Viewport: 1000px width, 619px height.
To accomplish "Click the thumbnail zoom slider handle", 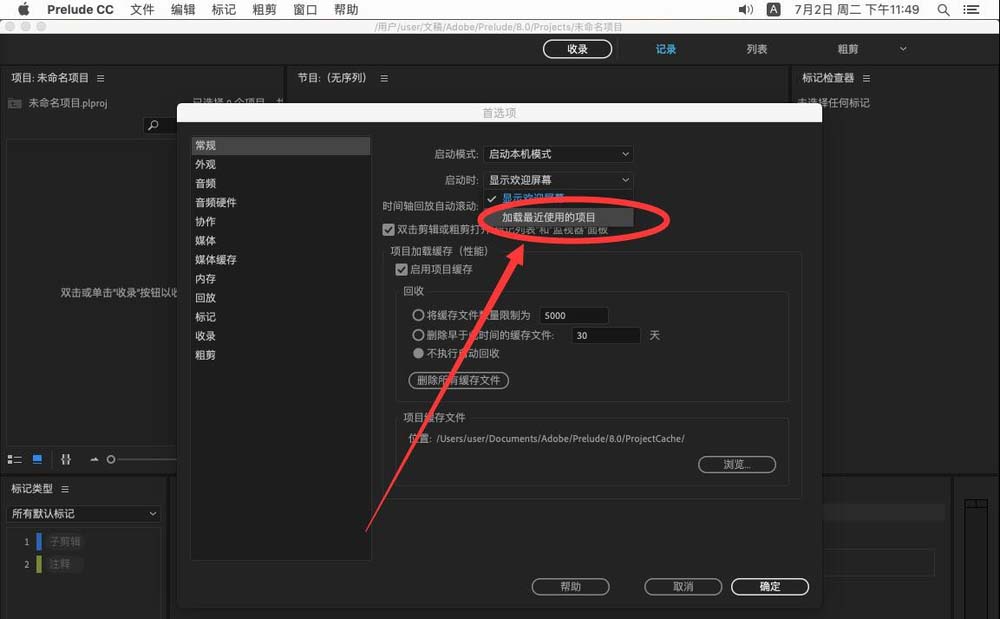I will tap(111, 459).
